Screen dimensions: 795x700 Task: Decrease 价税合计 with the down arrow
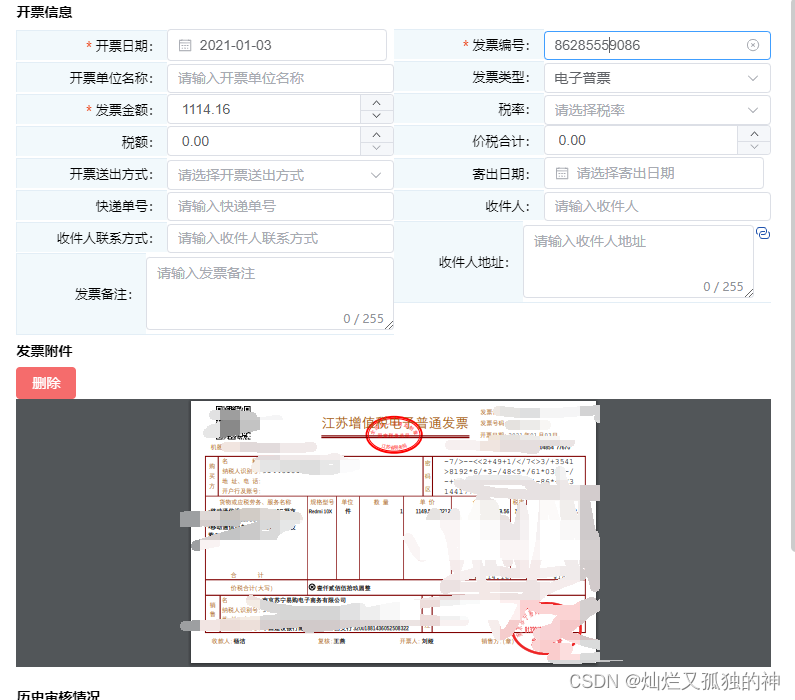coord(754,147)
